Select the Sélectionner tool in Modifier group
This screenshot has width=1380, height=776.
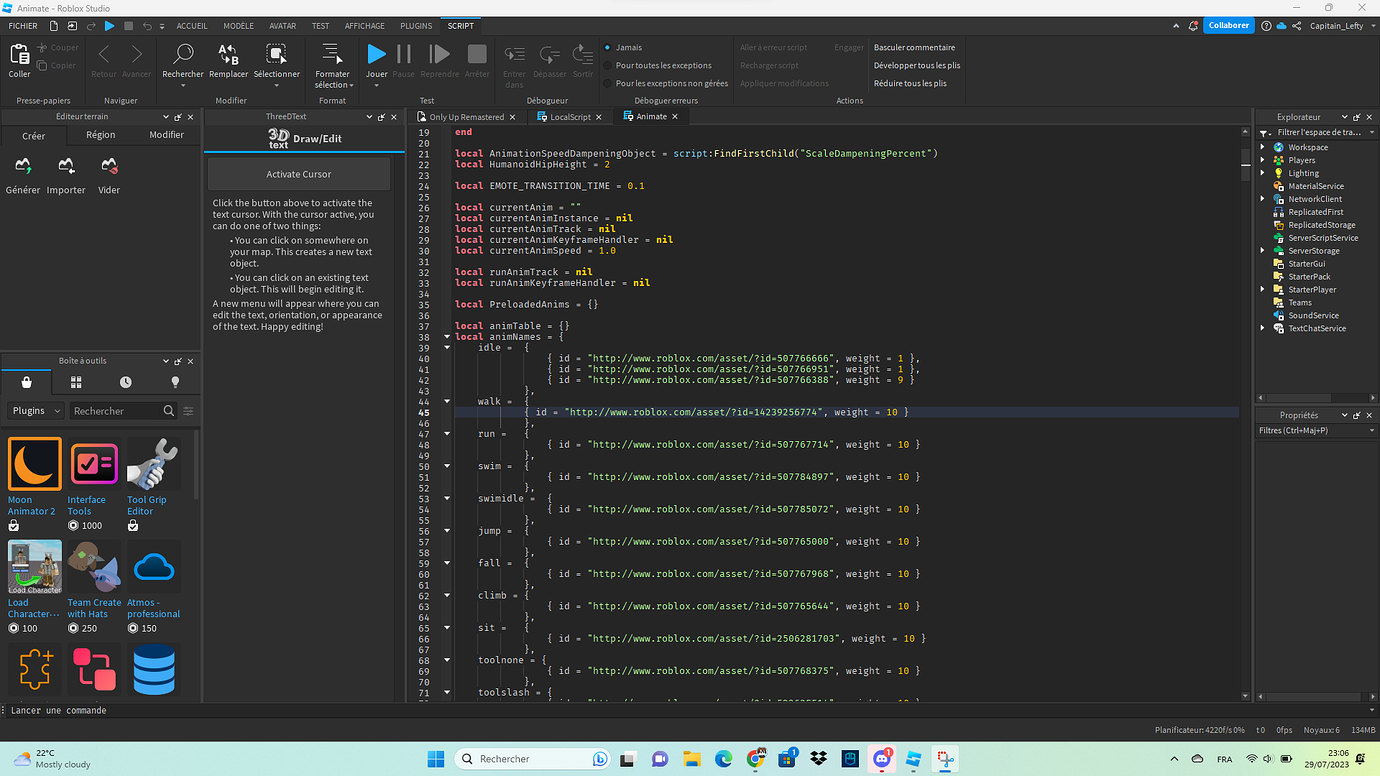tap(276, 62)
